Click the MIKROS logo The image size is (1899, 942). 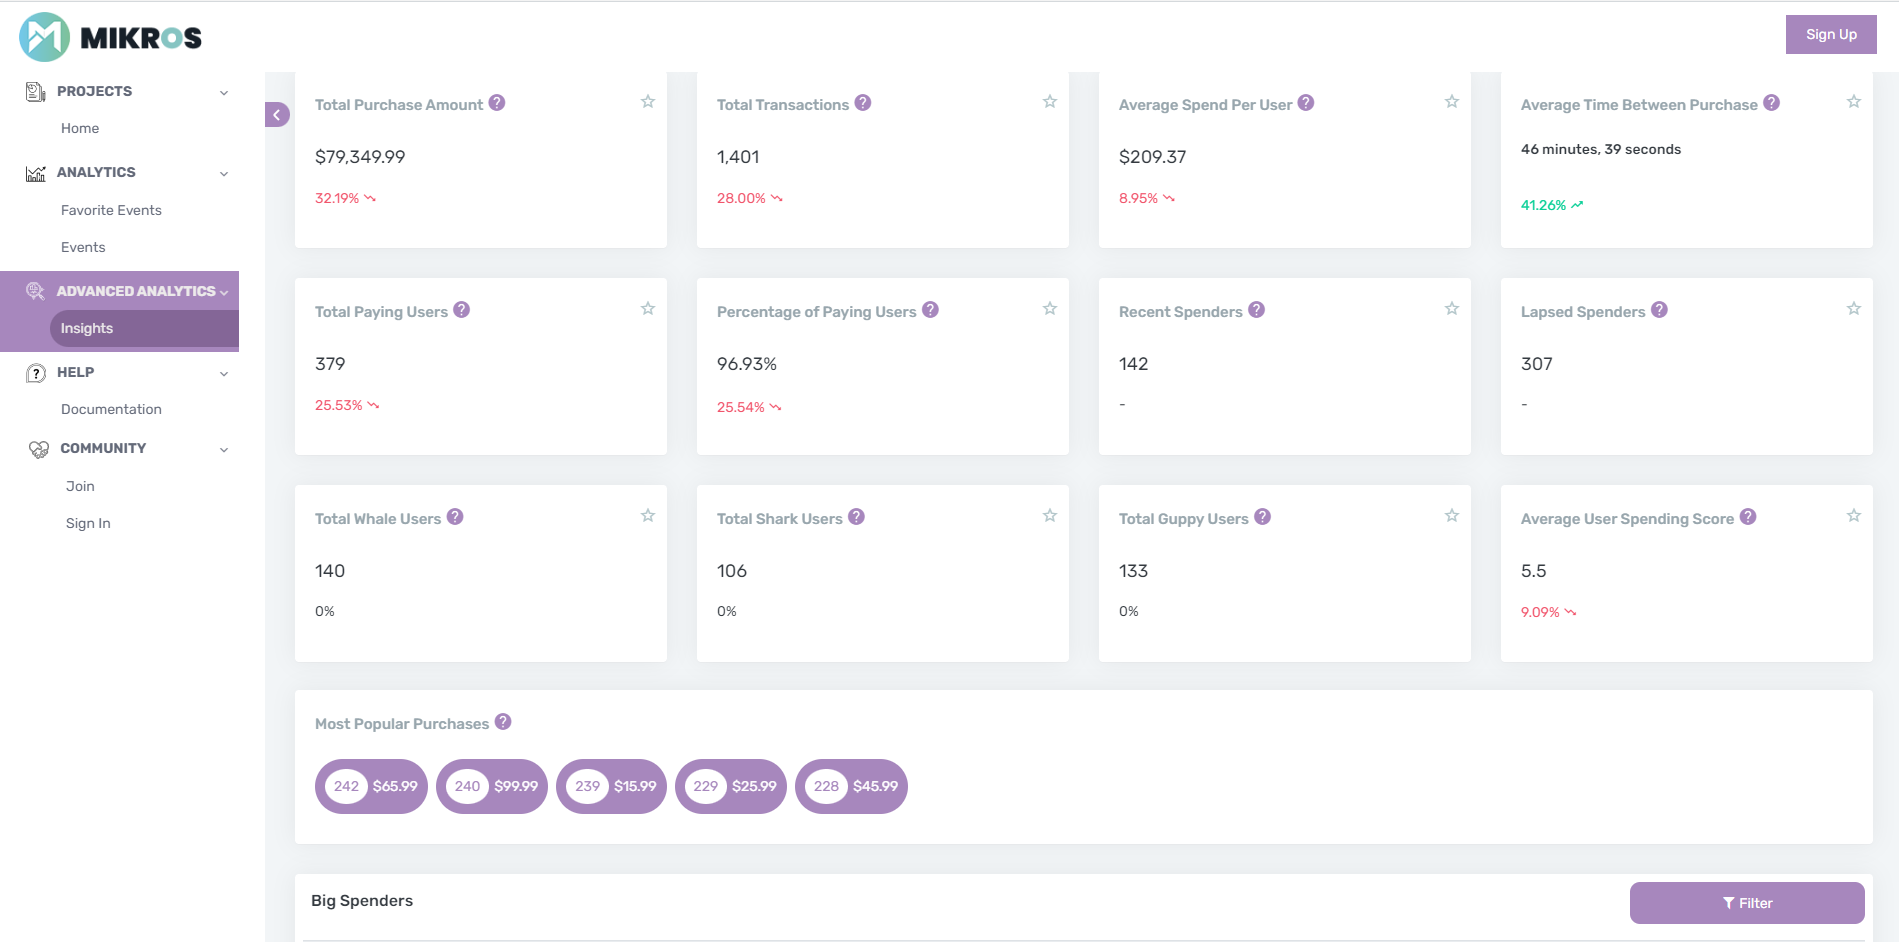pos(110,37)
